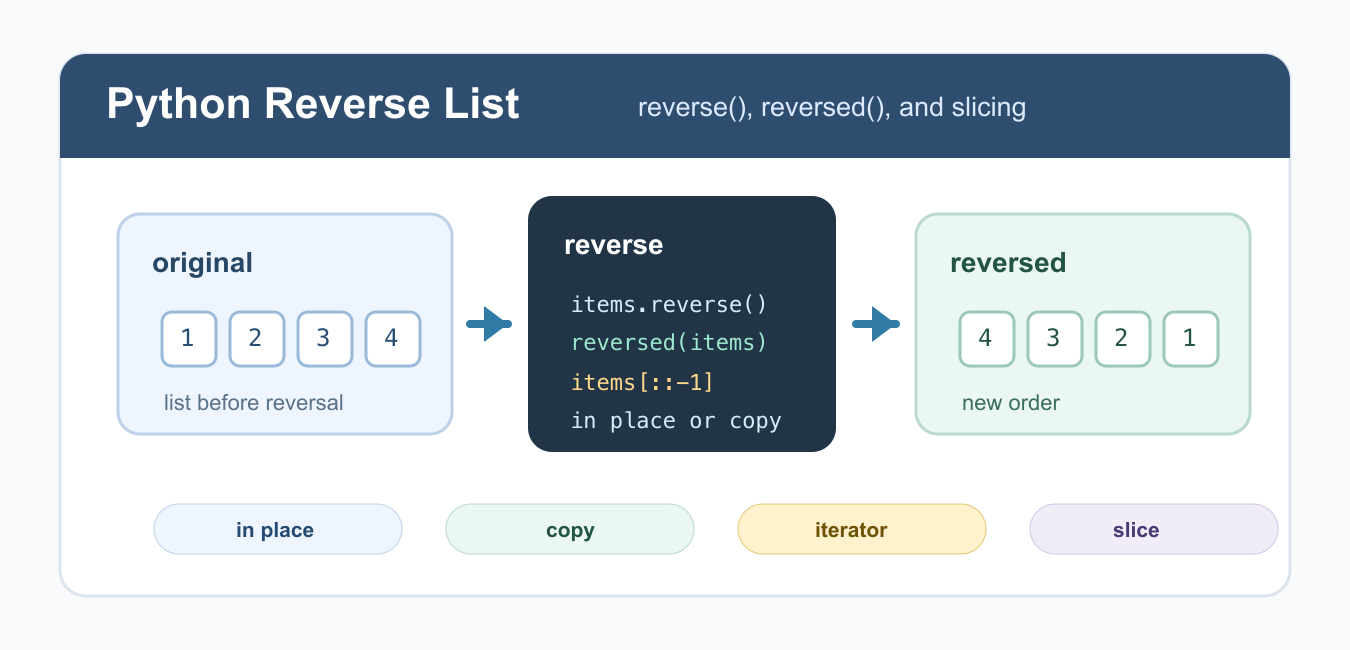Click the 'in place' pill
The width and height of the screenshot is (1350, 650).
(277, 529)
